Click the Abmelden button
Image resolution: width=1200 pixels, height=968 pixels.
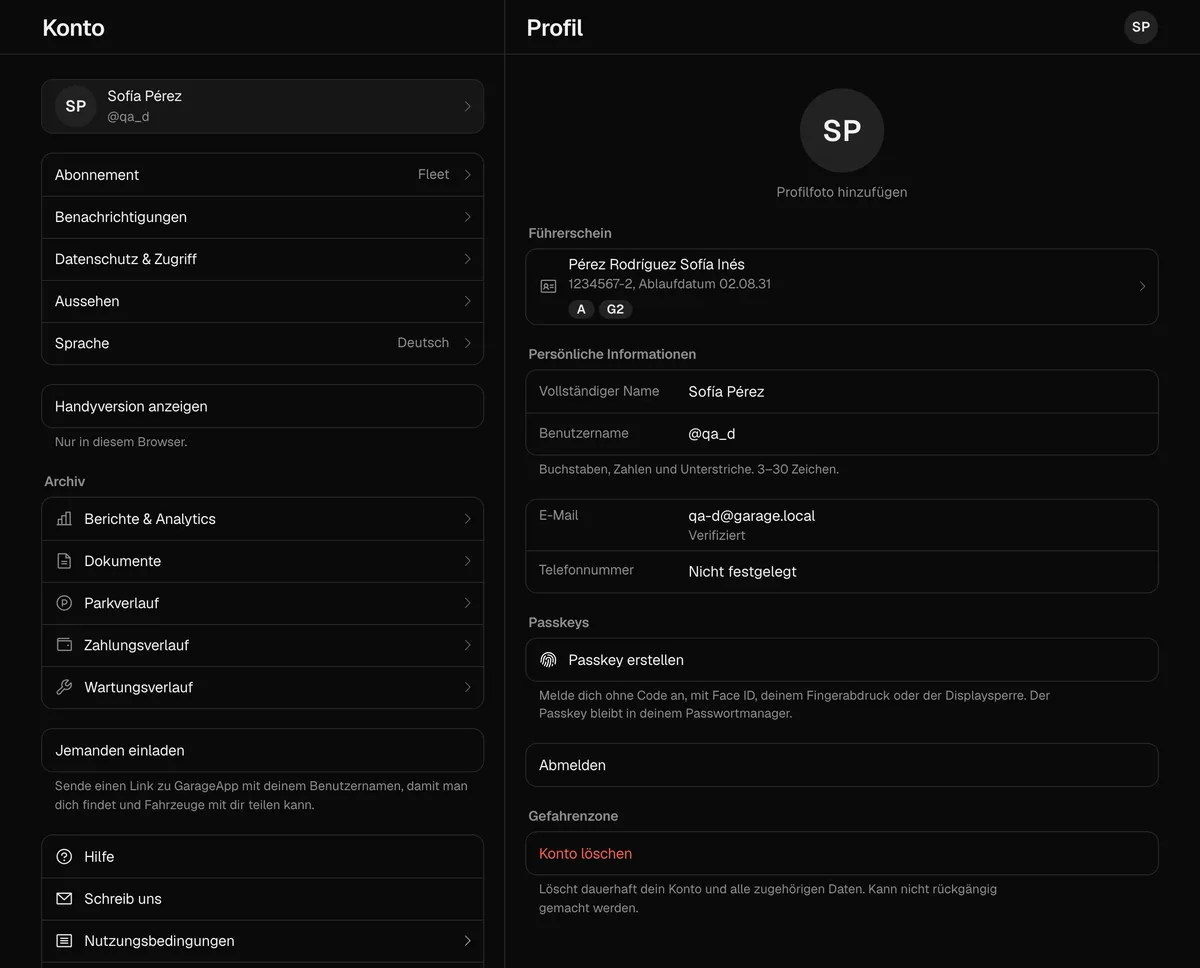[842, 765]
